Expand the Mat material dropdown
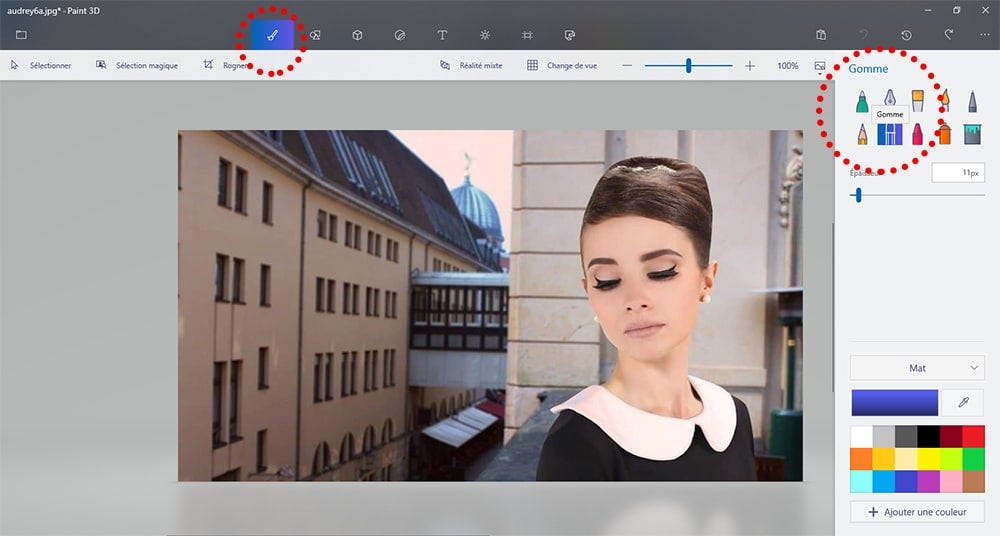1000x536 pixels. pyautogui.click(x=917, y=368)
